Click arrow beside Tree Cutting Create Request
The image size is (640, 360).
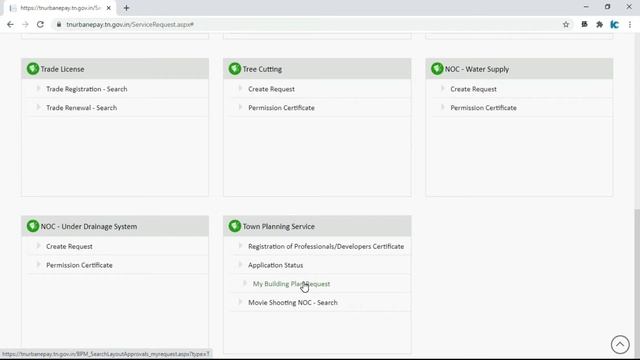240,88
